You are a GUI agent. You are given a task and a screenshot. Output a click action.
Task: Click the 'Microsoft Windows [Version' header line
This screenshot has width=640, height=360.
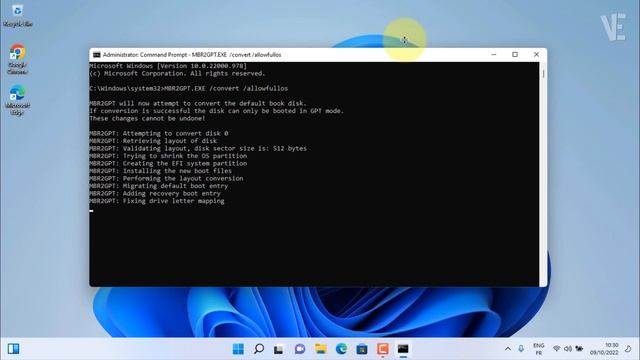click(168, 66)
